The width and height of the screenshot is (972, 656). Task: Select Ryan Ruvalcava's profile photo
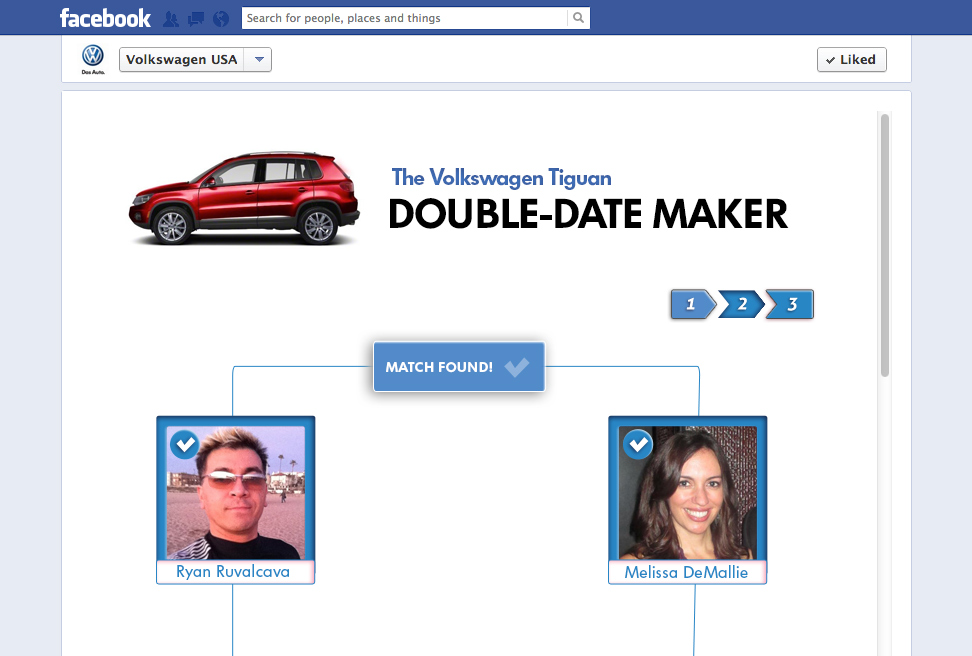tap(236, 492)
